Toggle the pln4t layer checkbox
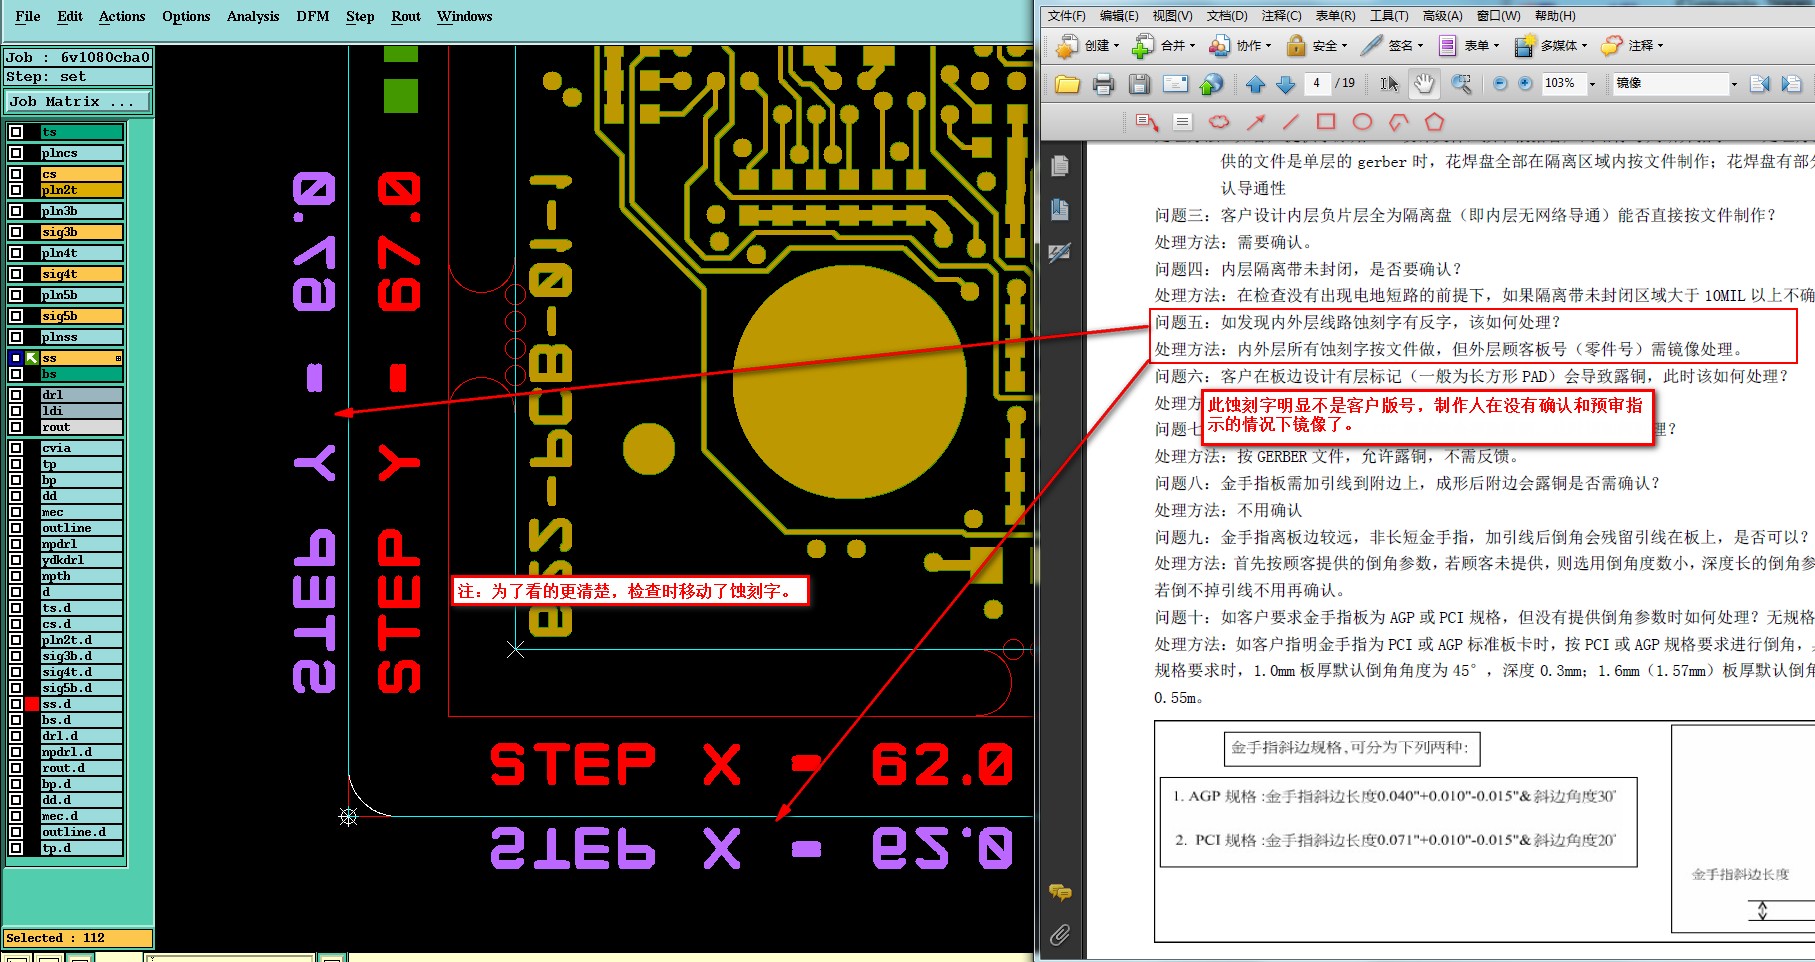This screenshot has height=962, width=1815. [16, 253]
